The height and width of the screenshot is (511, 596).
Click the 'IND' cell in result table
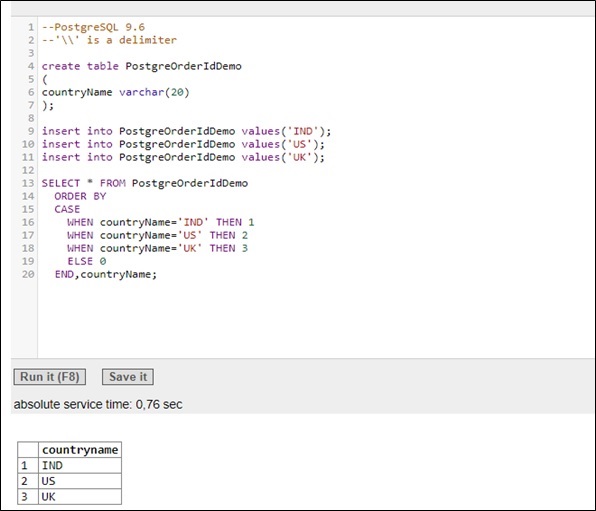pos(80,465)
